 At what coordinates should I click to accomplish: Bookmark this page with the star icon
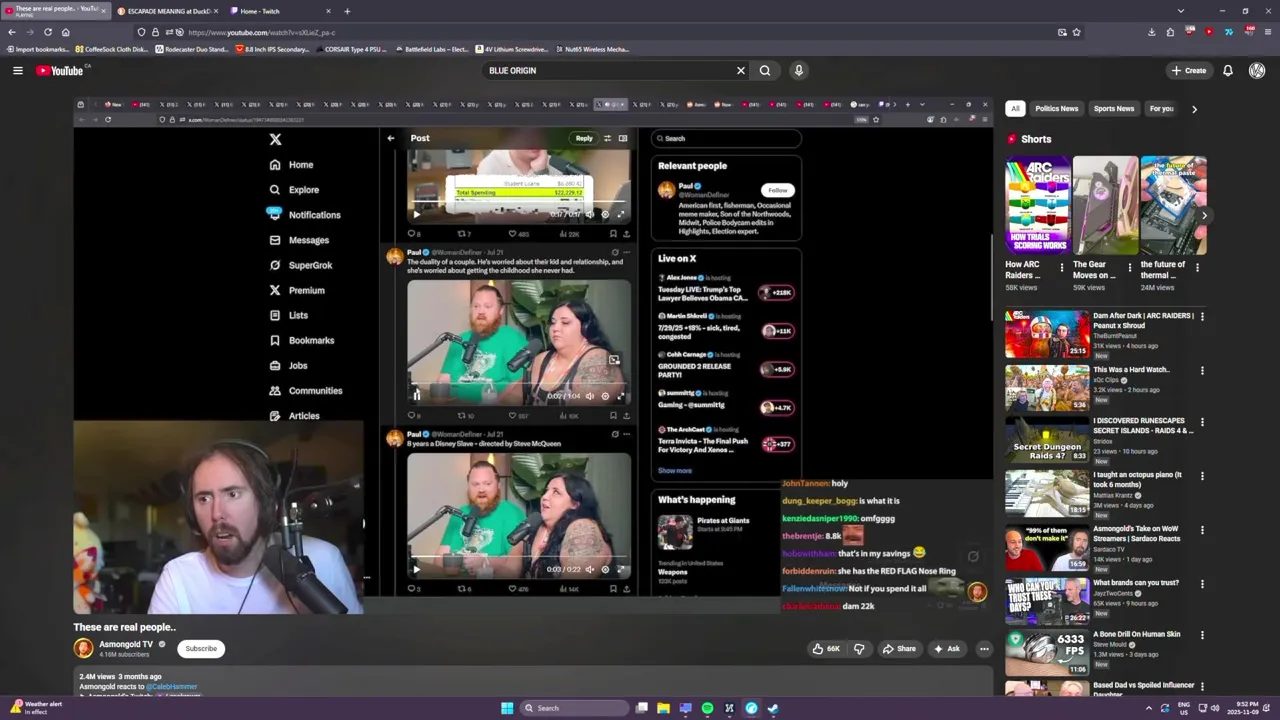pyautogui.click(x=1076, y=32)
